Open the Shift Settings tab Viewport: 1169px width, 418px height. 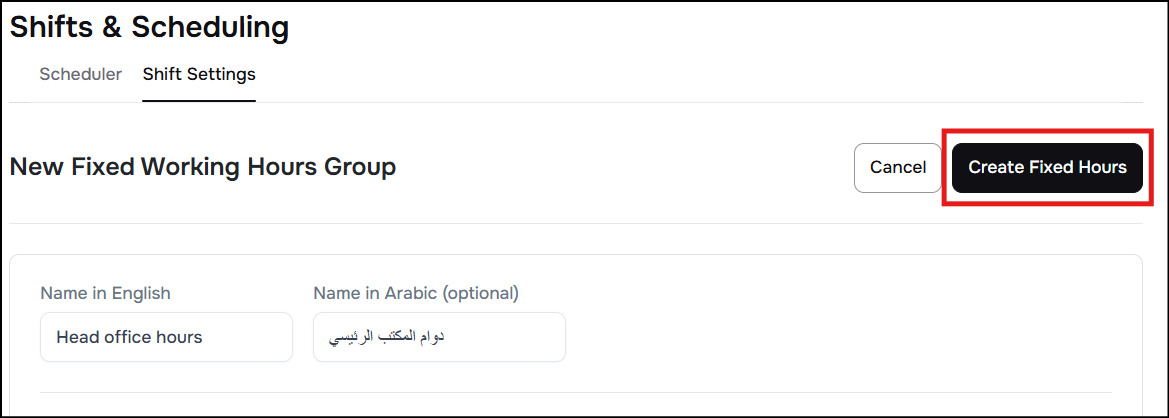tap(199, 74)
